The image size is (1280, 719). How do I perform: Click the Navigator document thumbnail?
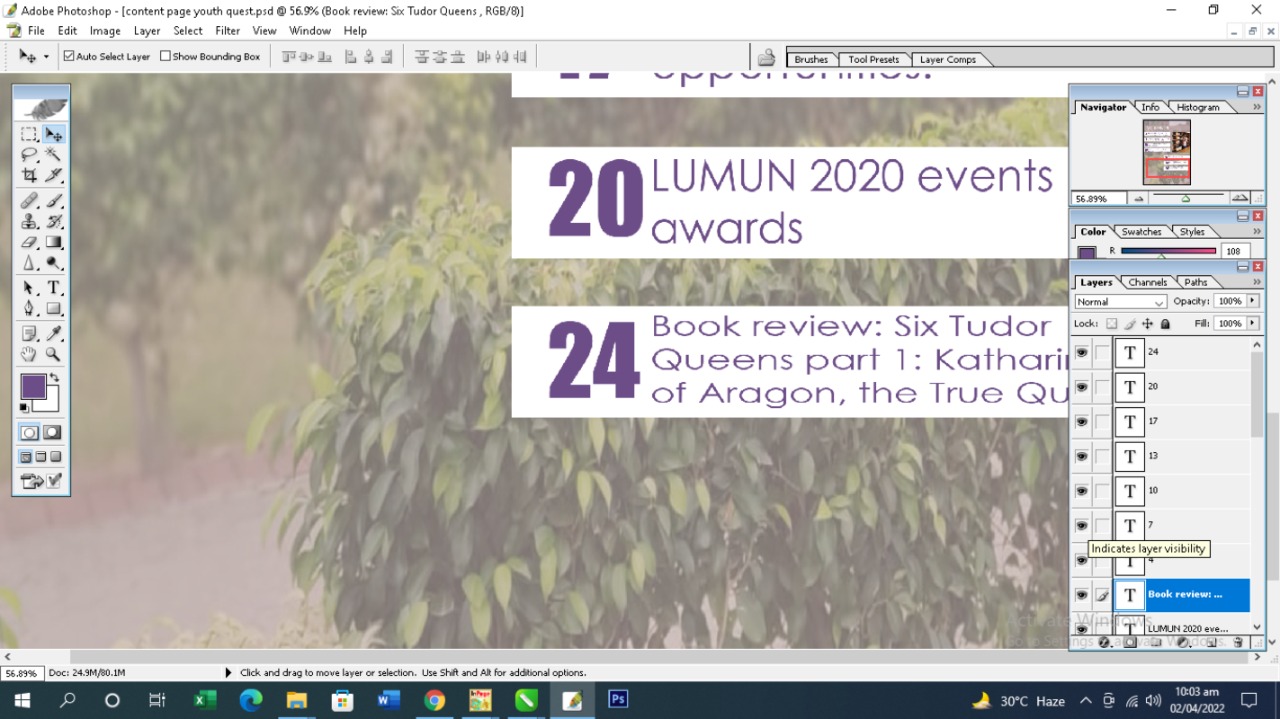(1166, 152)
